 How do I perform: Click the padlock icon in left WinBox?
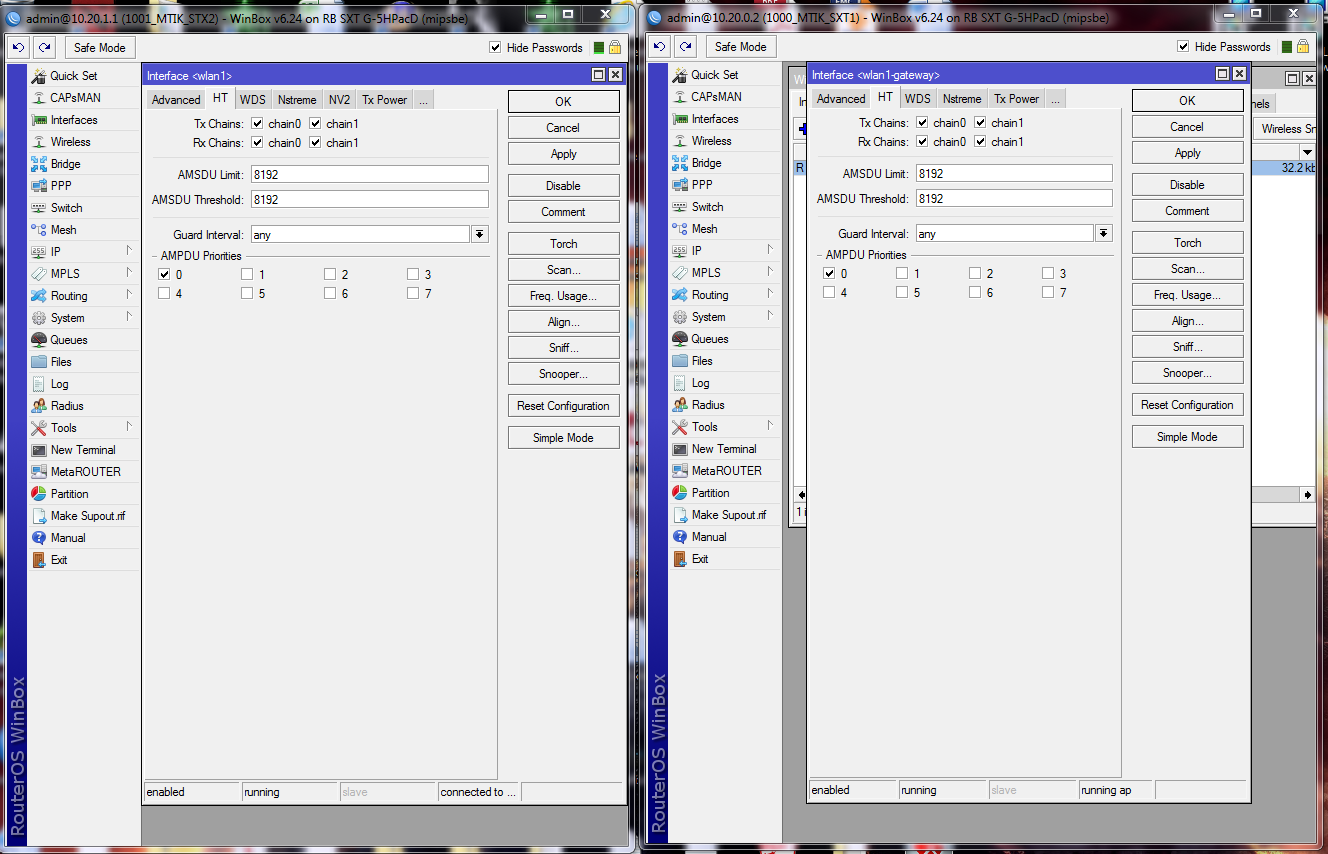point(615,47)
